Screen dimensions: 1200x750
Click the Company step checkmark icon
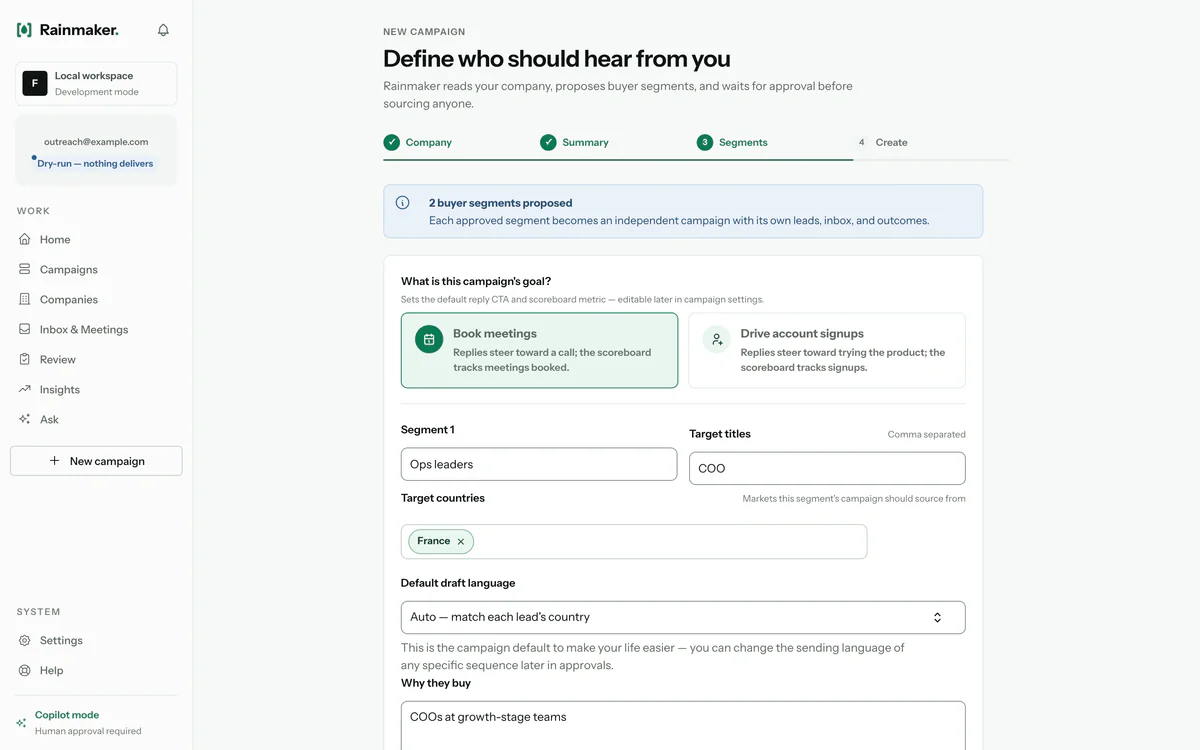[x=391, y=142]
